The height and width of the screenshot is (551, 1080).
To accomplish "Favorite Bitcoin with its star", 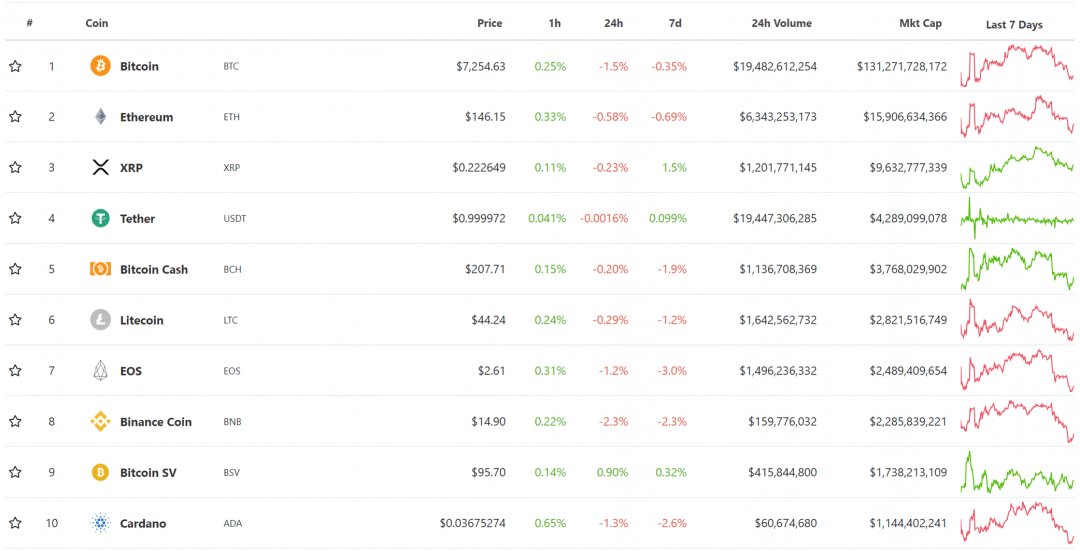I will click(x=15, y=66).
